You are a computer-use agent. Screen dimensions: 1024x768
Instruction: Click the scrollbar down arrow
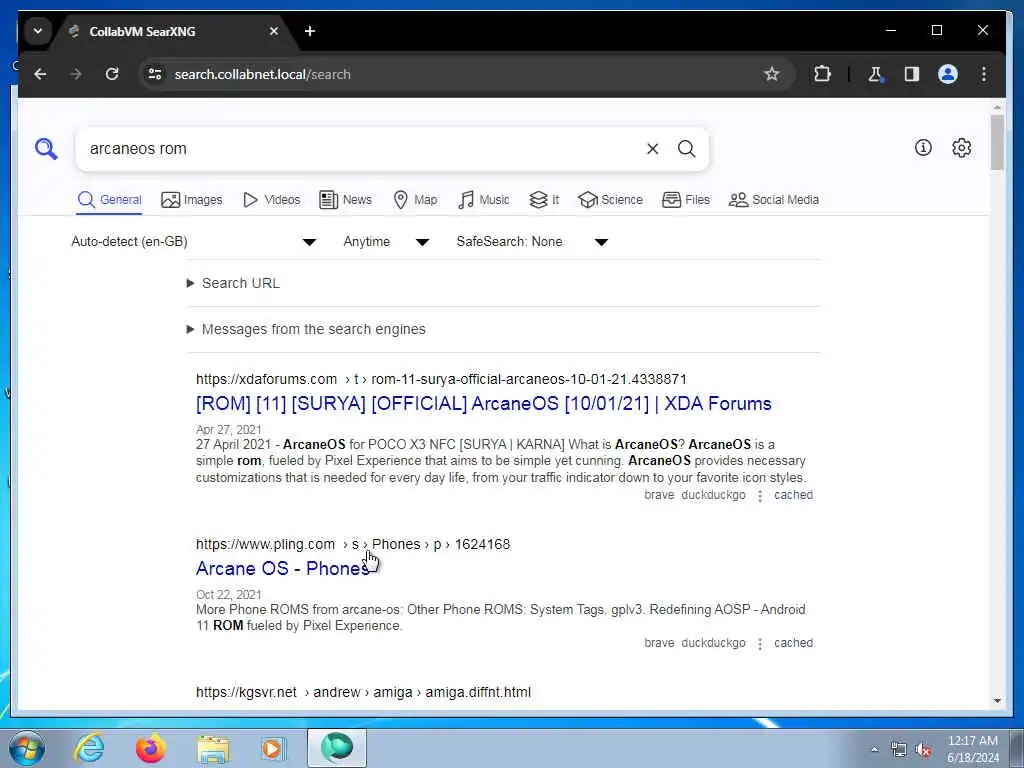coord(997,701)
